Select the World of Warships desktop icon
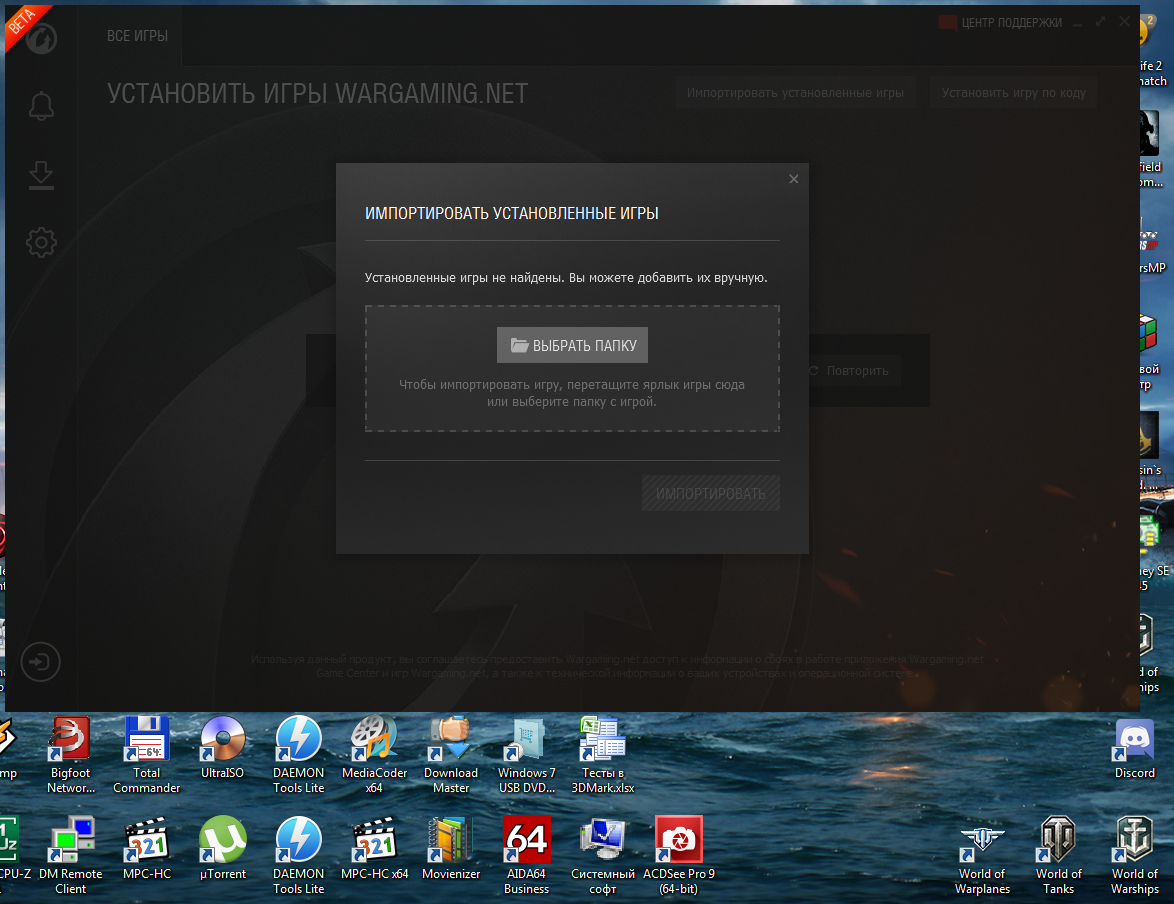Image resolution: width=1174 pixels, height=904 pixels. [x=1135, y=855]
